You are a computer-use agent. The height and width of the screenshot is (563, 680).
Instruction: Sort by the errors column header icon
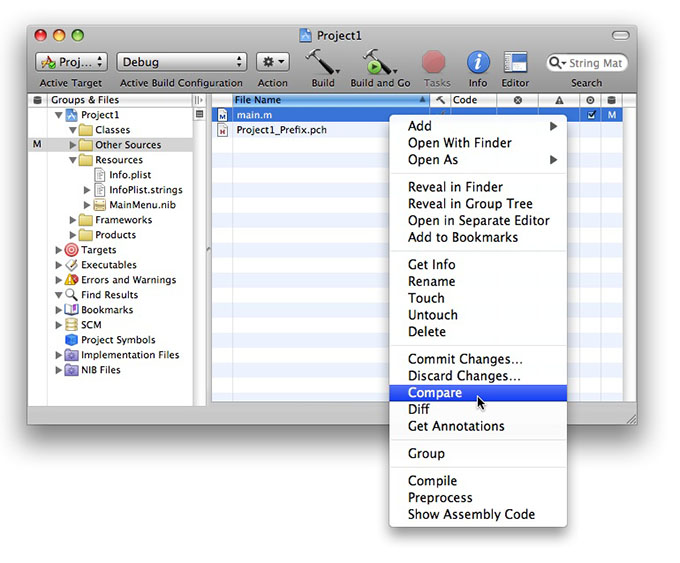[x=517, y=100]
